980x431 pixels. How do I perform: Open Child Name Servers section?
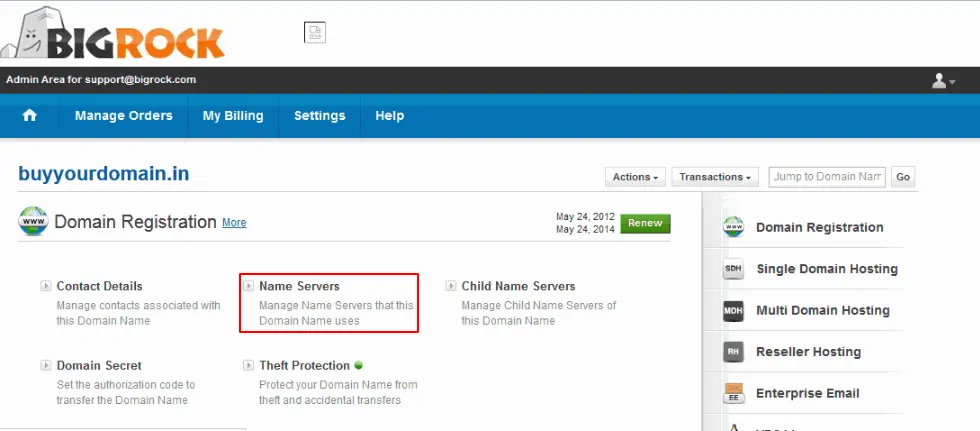518,286
